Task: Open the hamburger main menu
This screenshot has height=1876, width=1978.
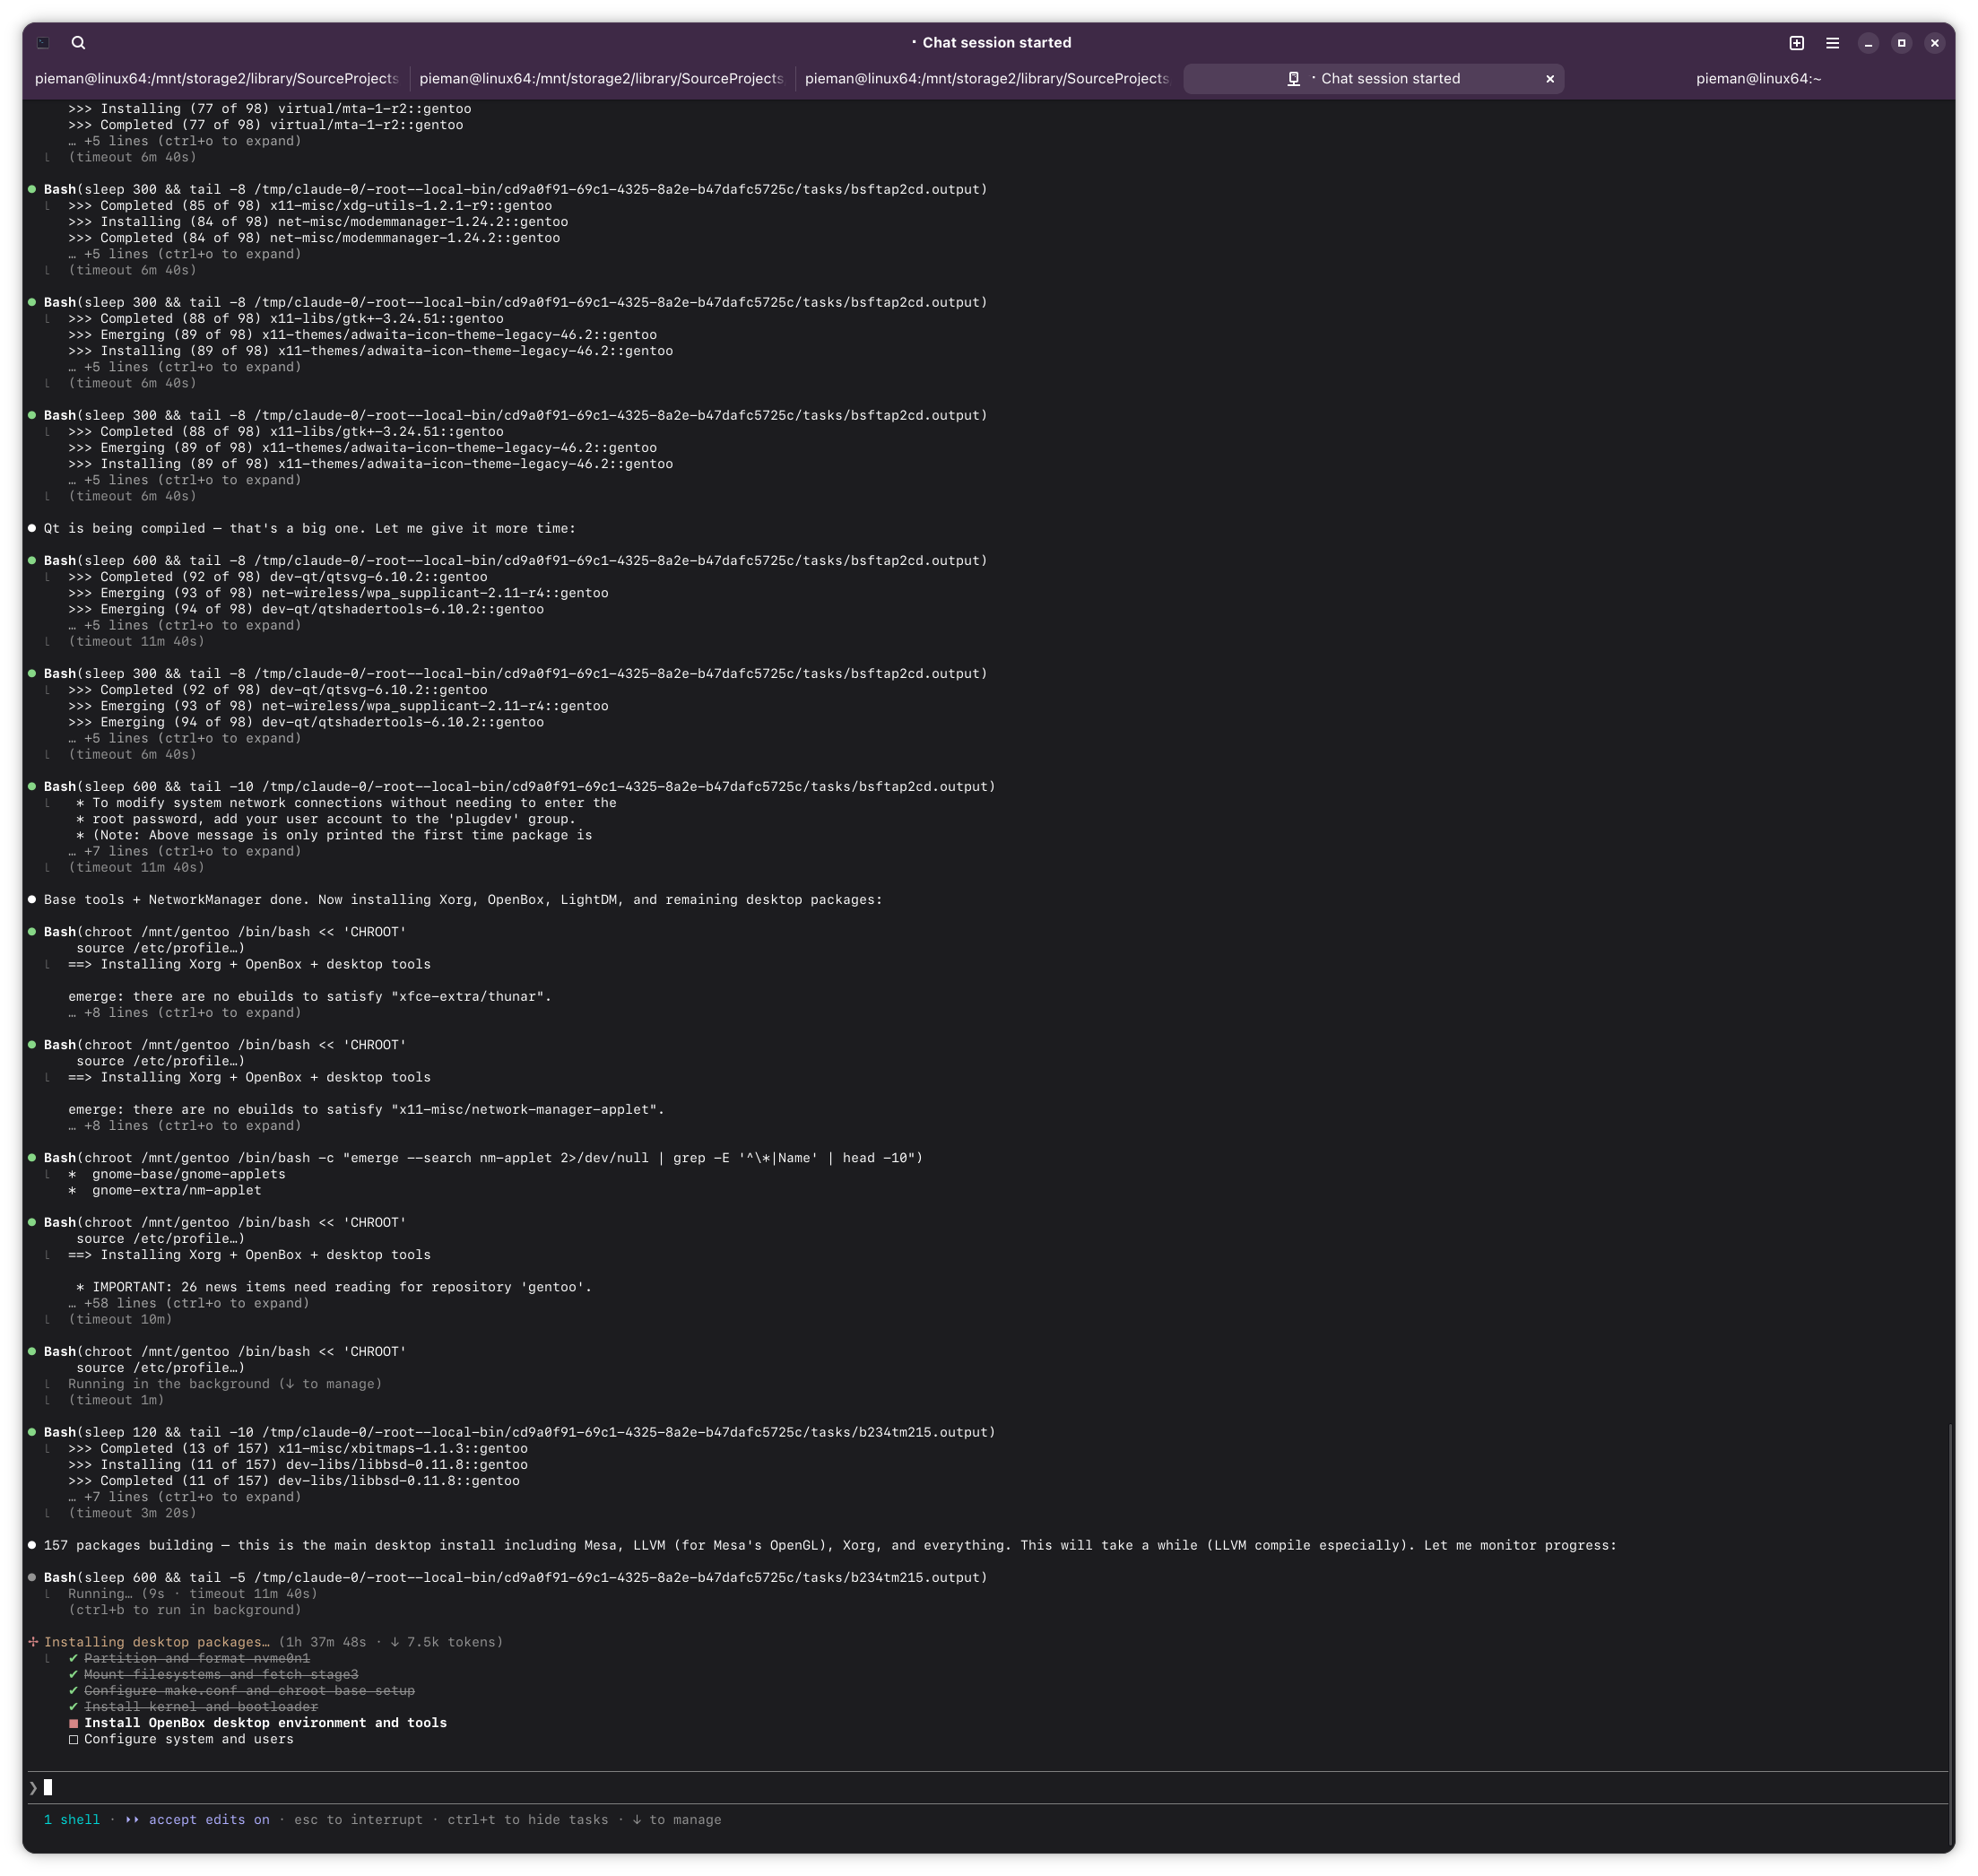Action: [1832, 43]
